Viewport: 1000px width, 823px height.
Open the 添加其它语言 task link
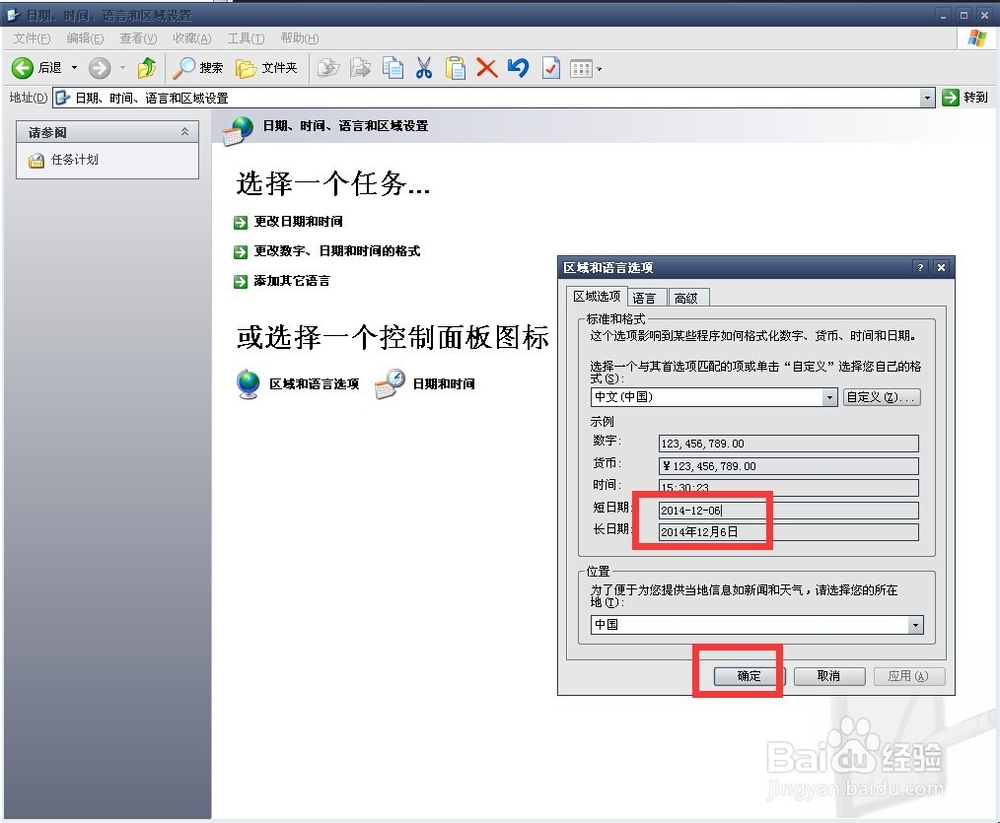291,281
